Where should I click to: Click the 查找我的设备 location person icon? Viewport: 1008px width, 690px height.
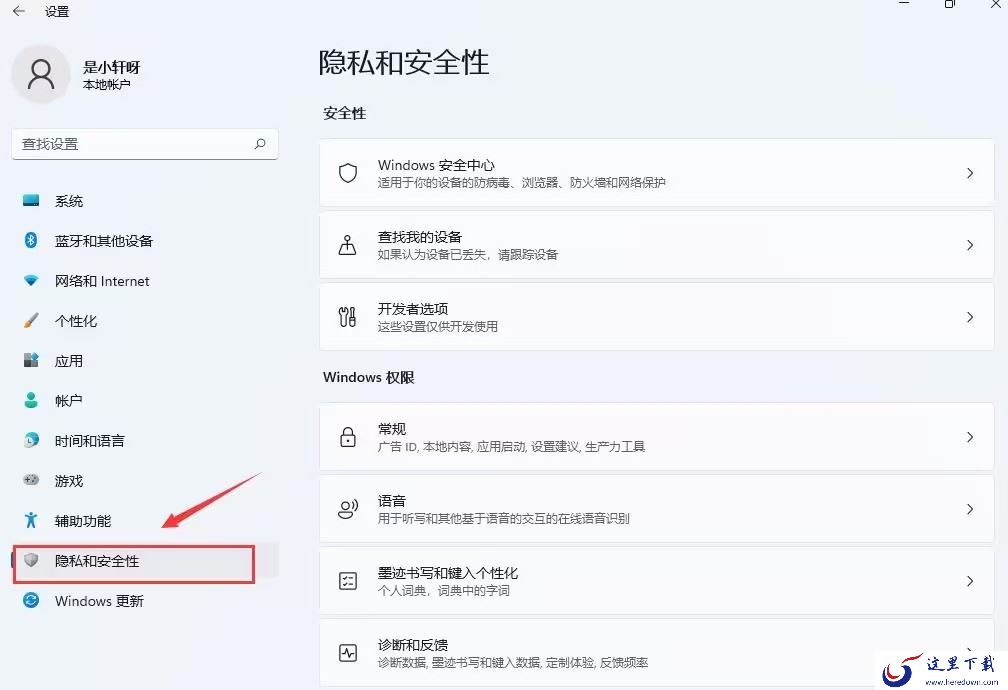pos(348,245)
